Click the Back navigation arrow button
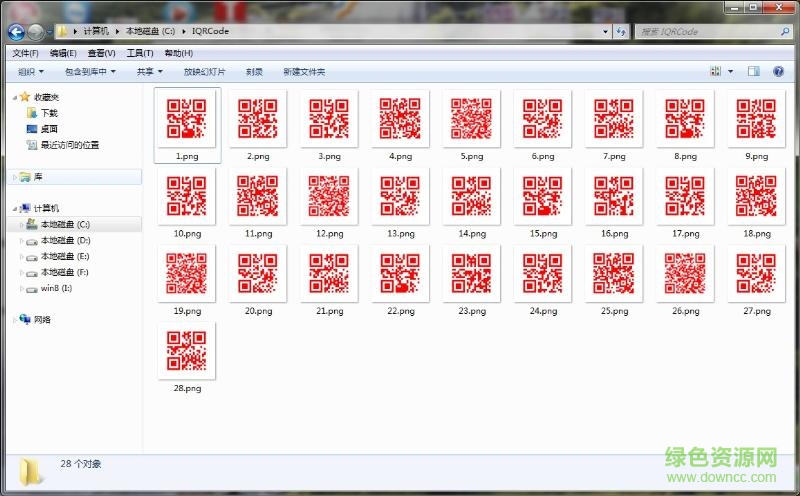The height and width of the screenshot is (496, 800). click(x=16, y=32)
